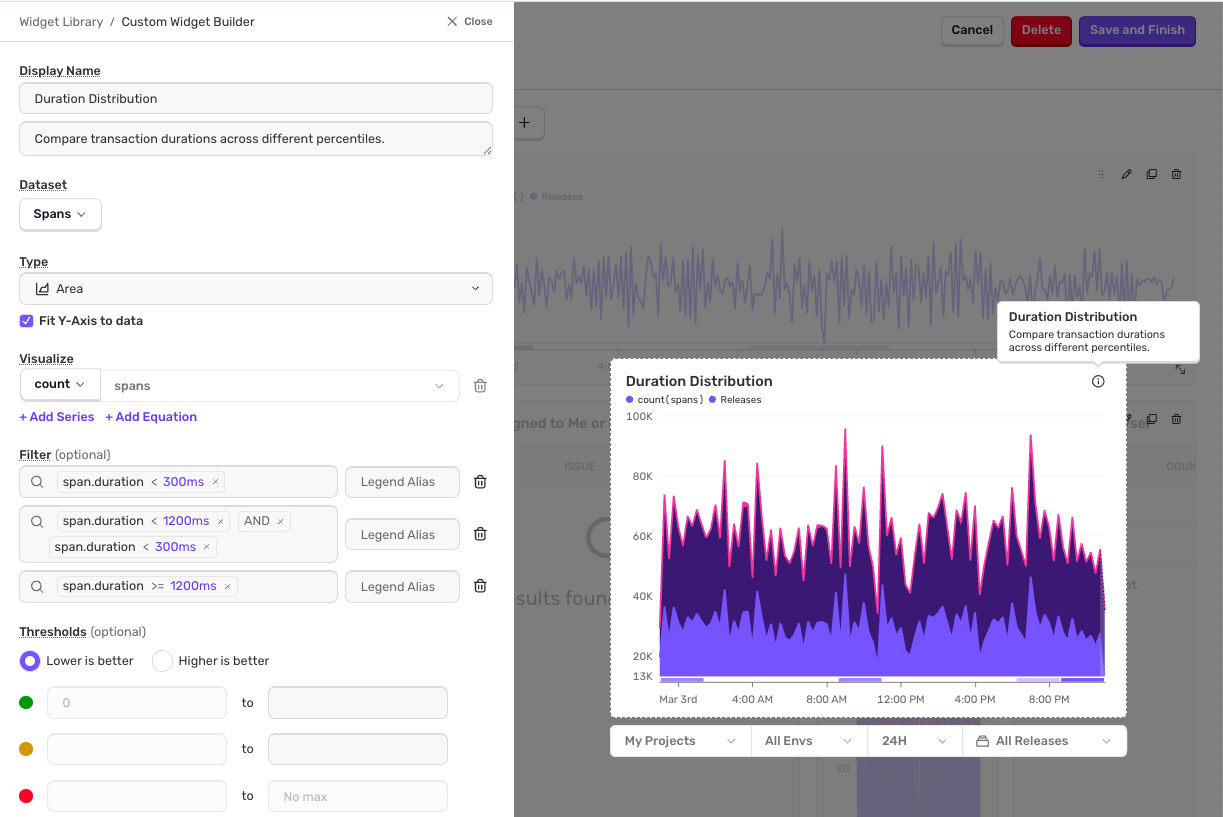Open Widget Library breadcrumb link
This screenshot has width=1223, height=817.
(x=61, y=21)
